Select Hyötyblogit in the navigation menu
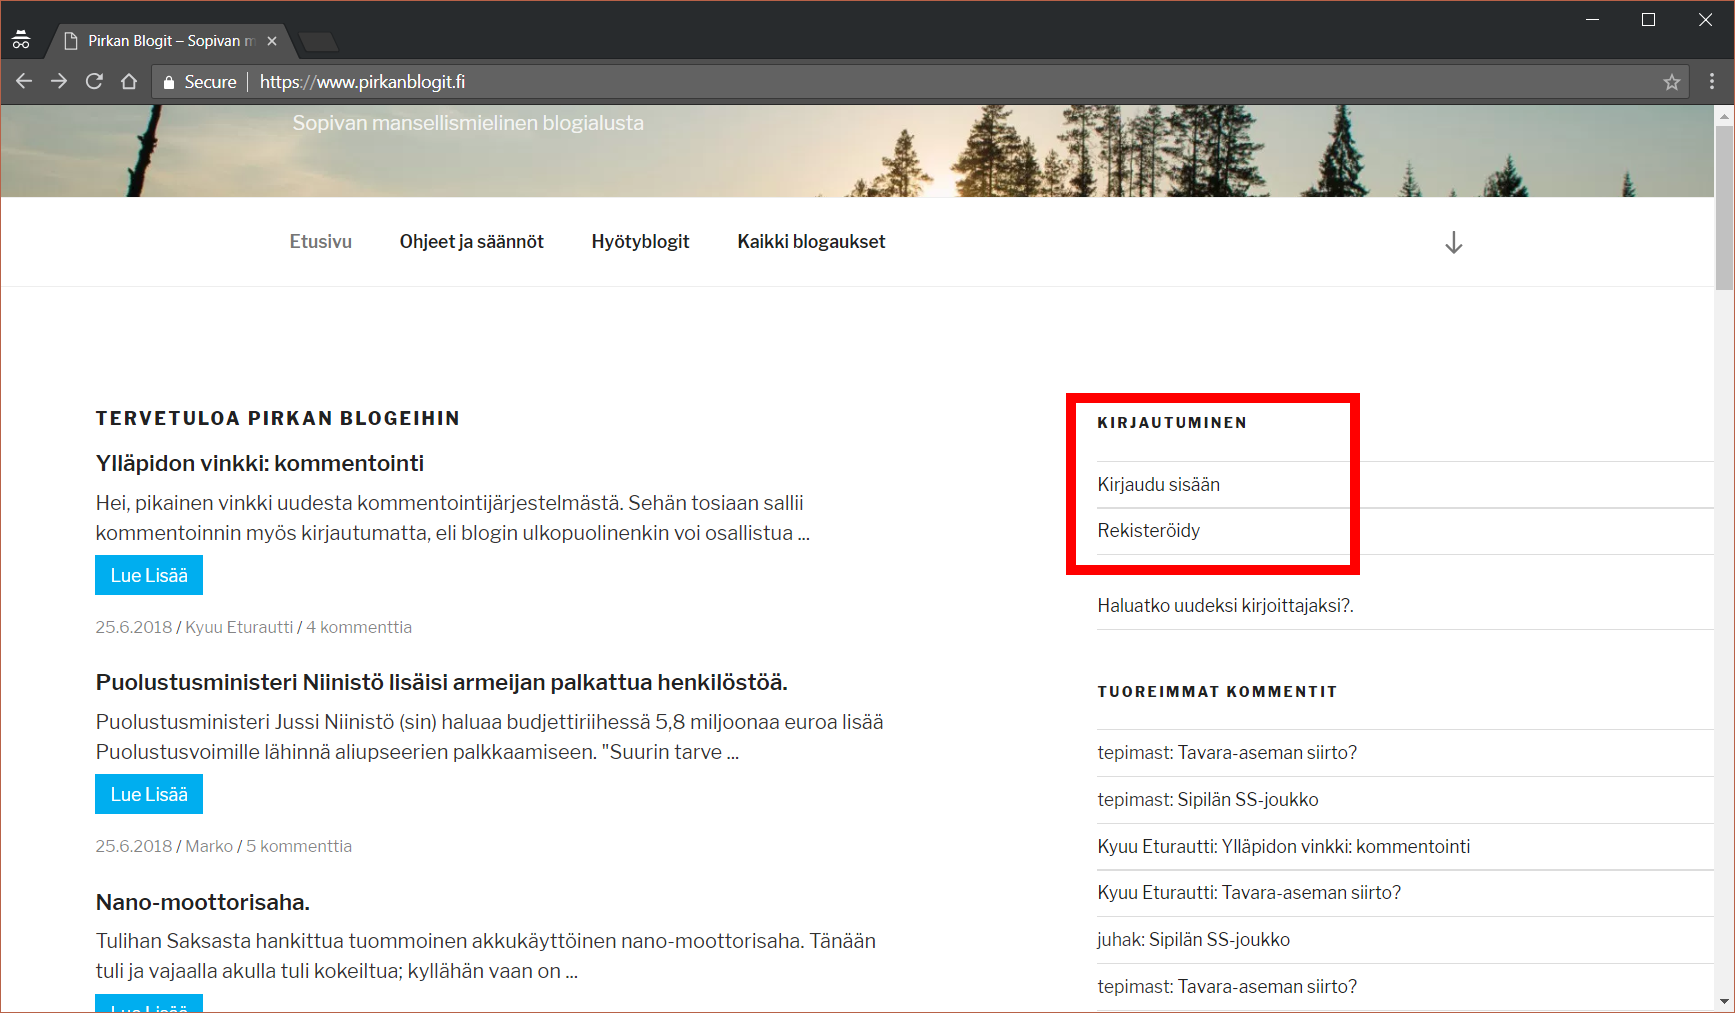The height and width of the screenshot is (1013, 1735). point(640,242)
